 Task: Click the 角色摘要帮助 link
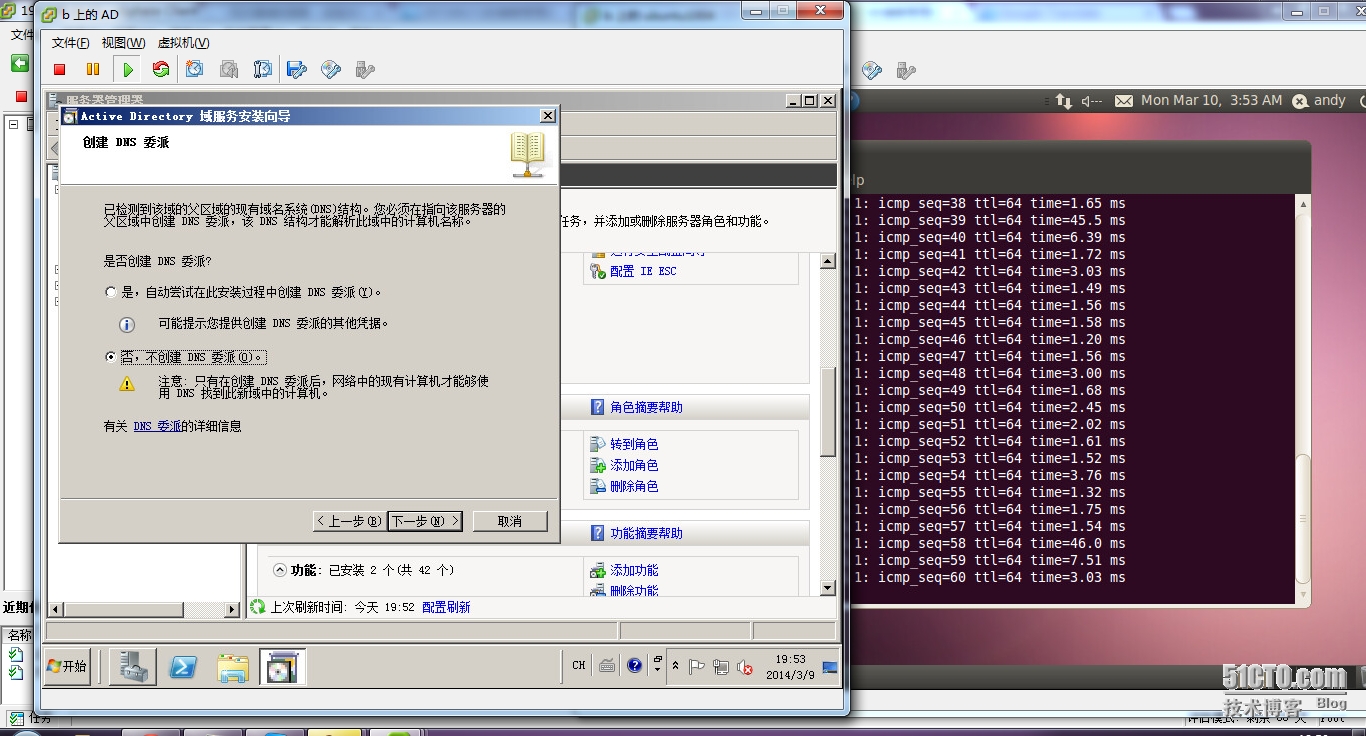pyautogui.click(x=646, y=407)
